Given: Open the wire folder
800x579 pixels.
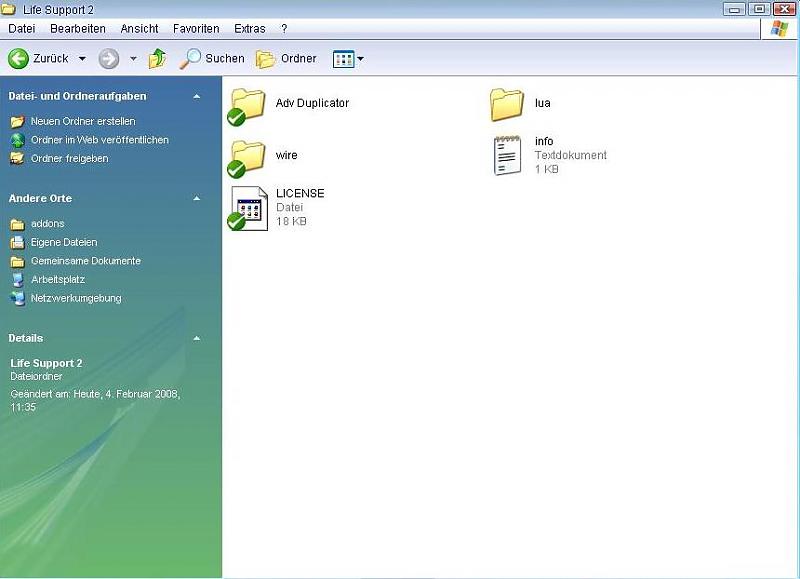Looking at the screenshot, I should (x=247, y=157).
